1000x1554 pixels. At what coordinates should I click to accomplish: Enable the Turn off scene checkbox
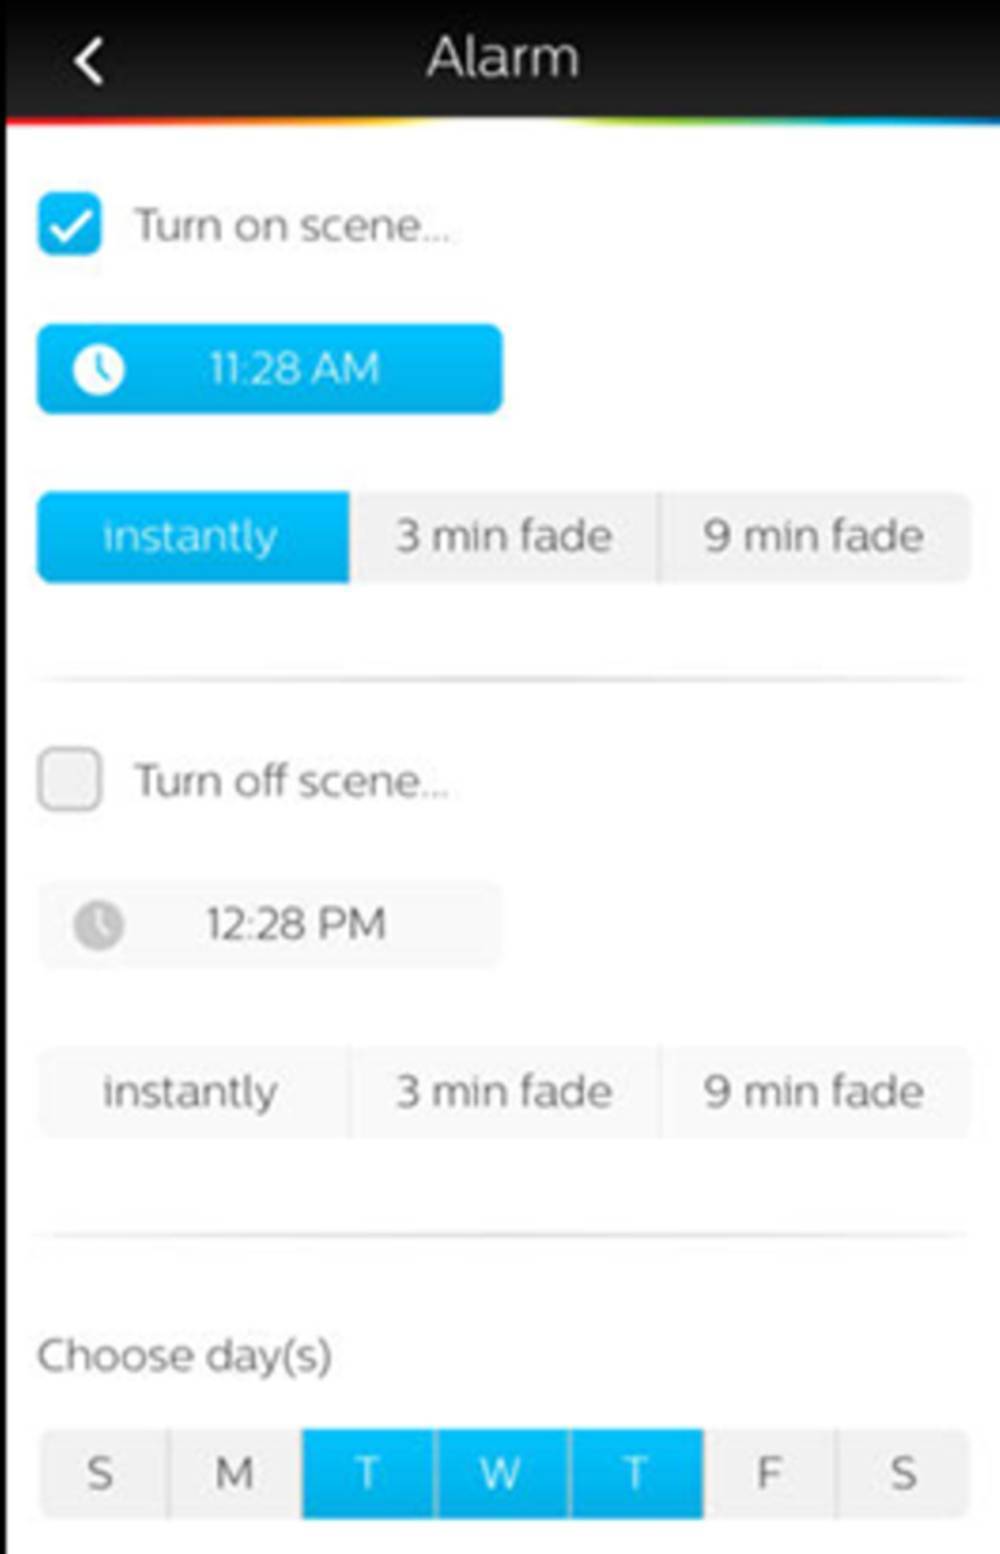pyautogui.click(x=69, y=779)
